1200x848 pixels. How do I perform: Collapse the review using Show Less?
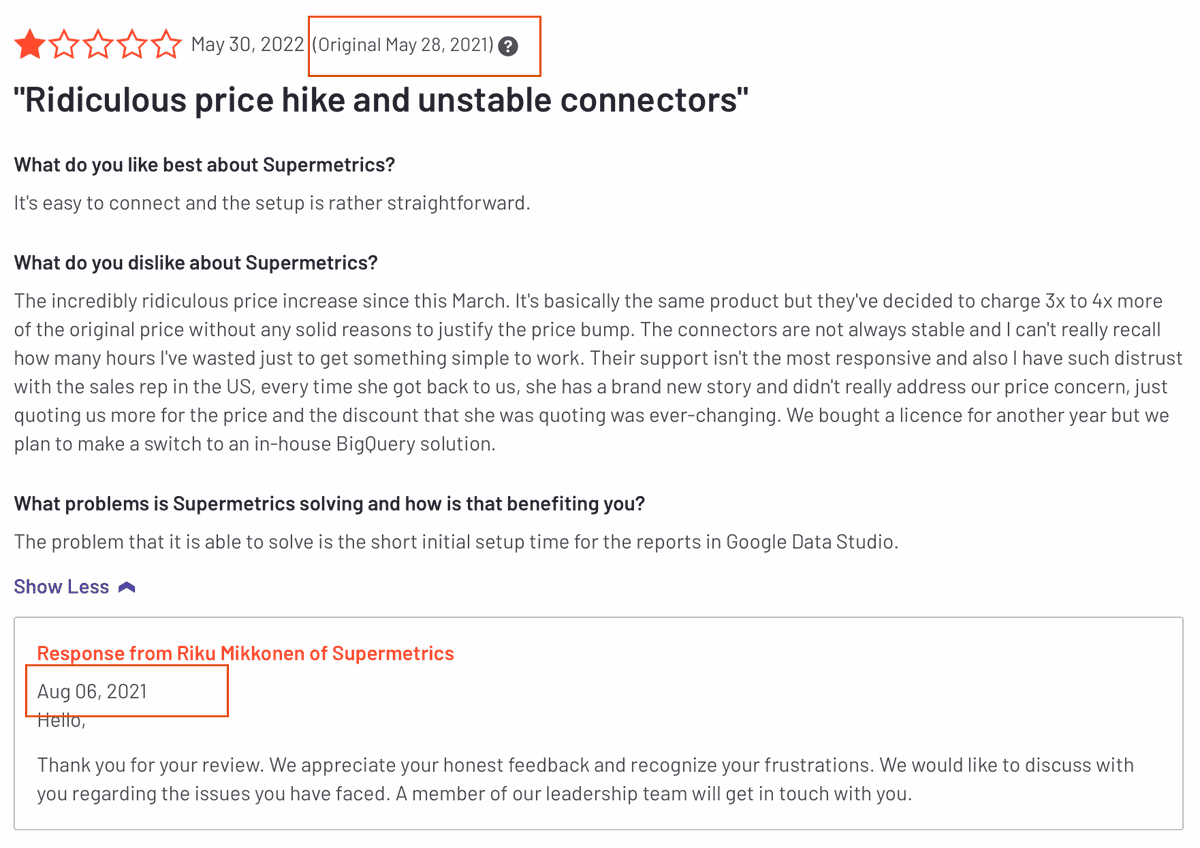coord(61,586)
